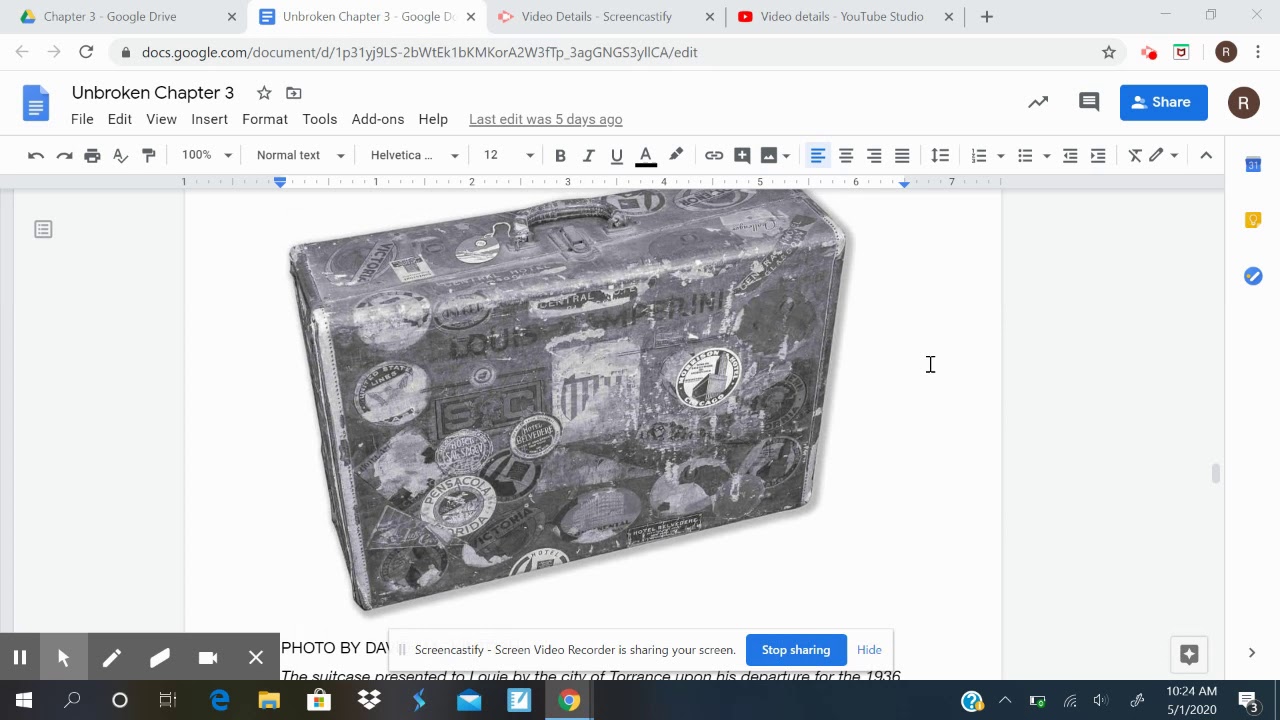The image size is (1280, 720).
Task: Pause Screencastify recording
Action: click(19, 657)
